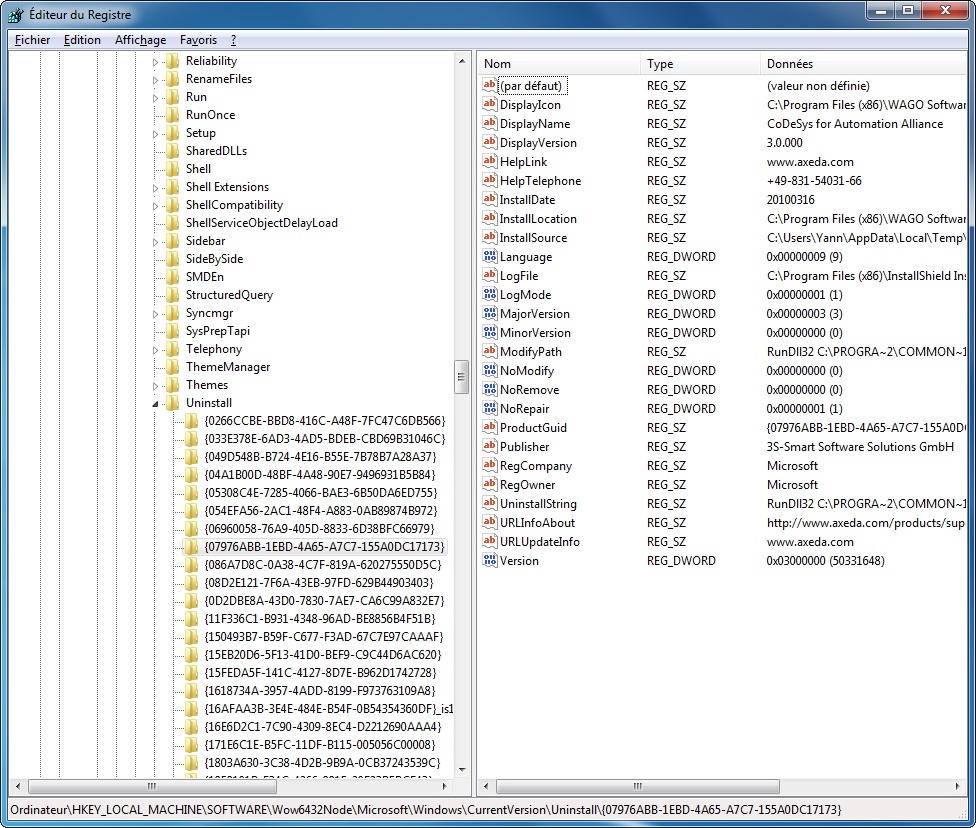Select the StructuredQuery key
The width and height of the screenshot is (976, 828).
coord(229,294)
